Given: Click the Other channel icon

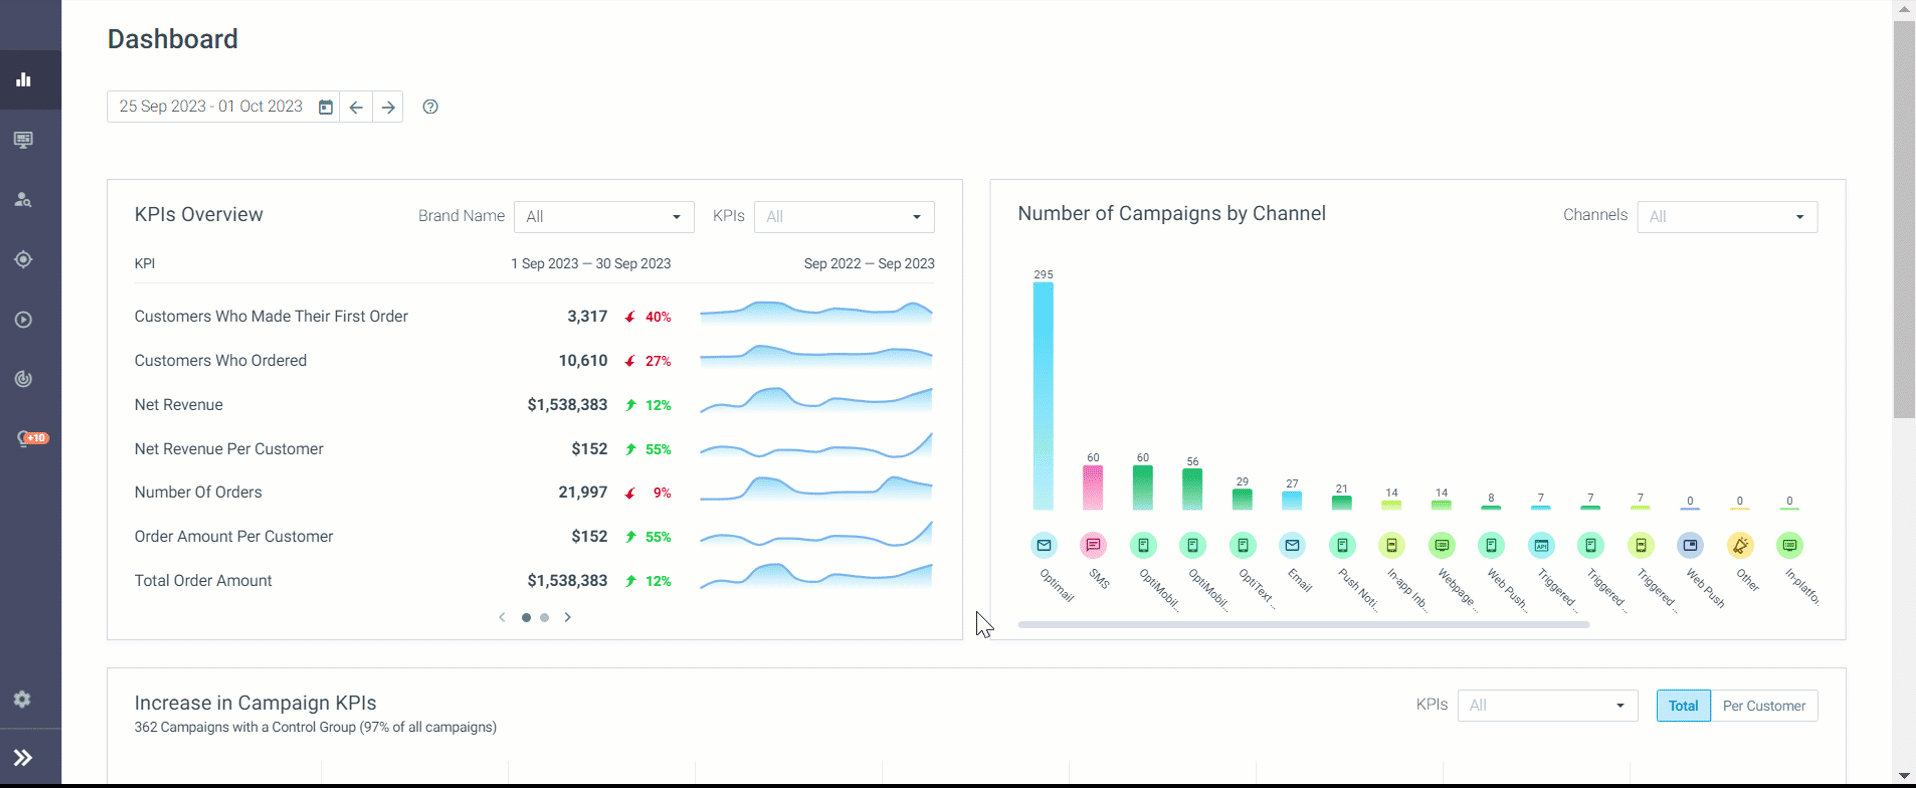Looking at the screenshot, I should (x=1740, y=545).
